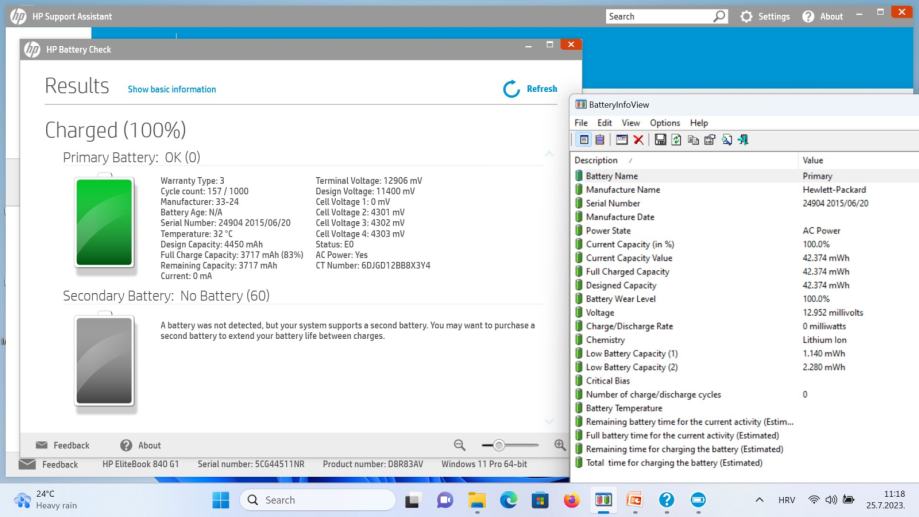Click Feedback in HP Battery Check footer
The height and width of the screenshot is (517, 919).
pyautogui.click(x=62, y=445)
